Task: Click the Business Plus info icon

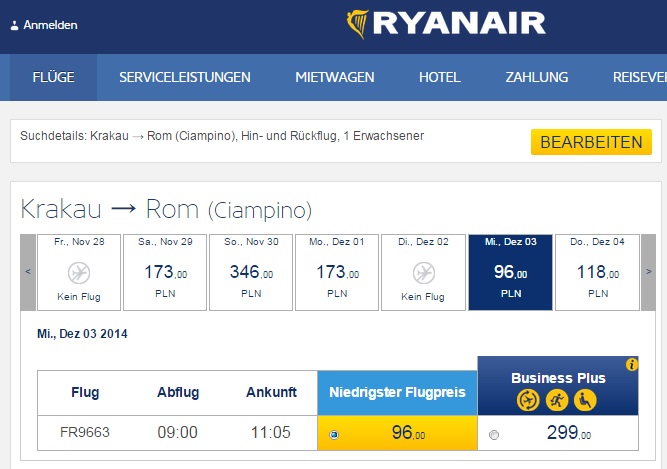Action: click(631, 365)
